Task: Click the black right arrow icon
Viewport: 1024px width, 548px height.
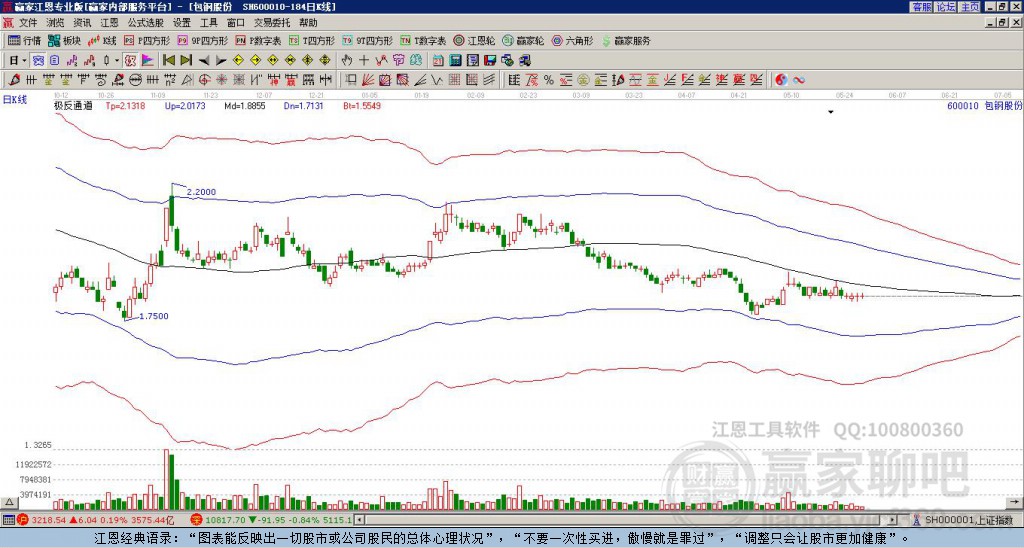Action: 221,61
